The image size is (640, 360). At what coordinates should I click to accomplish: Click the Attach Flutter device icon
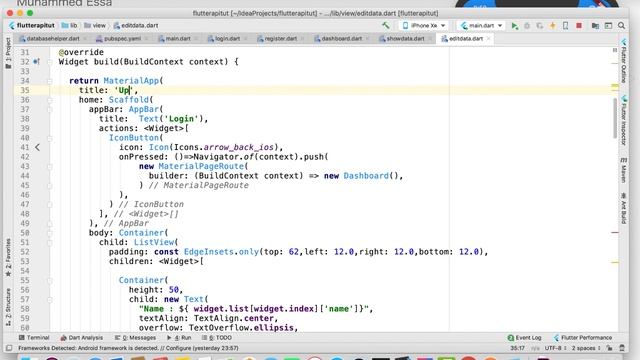[x=565, y=26]
